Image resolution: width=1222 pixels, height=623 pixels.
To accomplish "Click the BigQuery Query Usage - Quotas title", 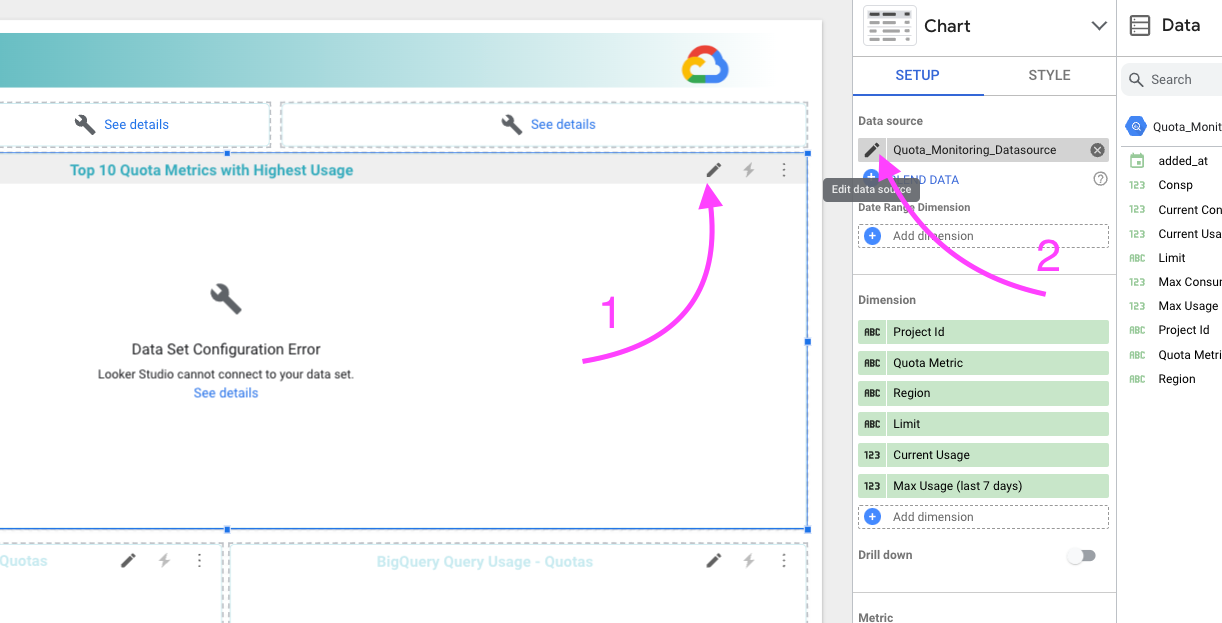I will [485, 562].
